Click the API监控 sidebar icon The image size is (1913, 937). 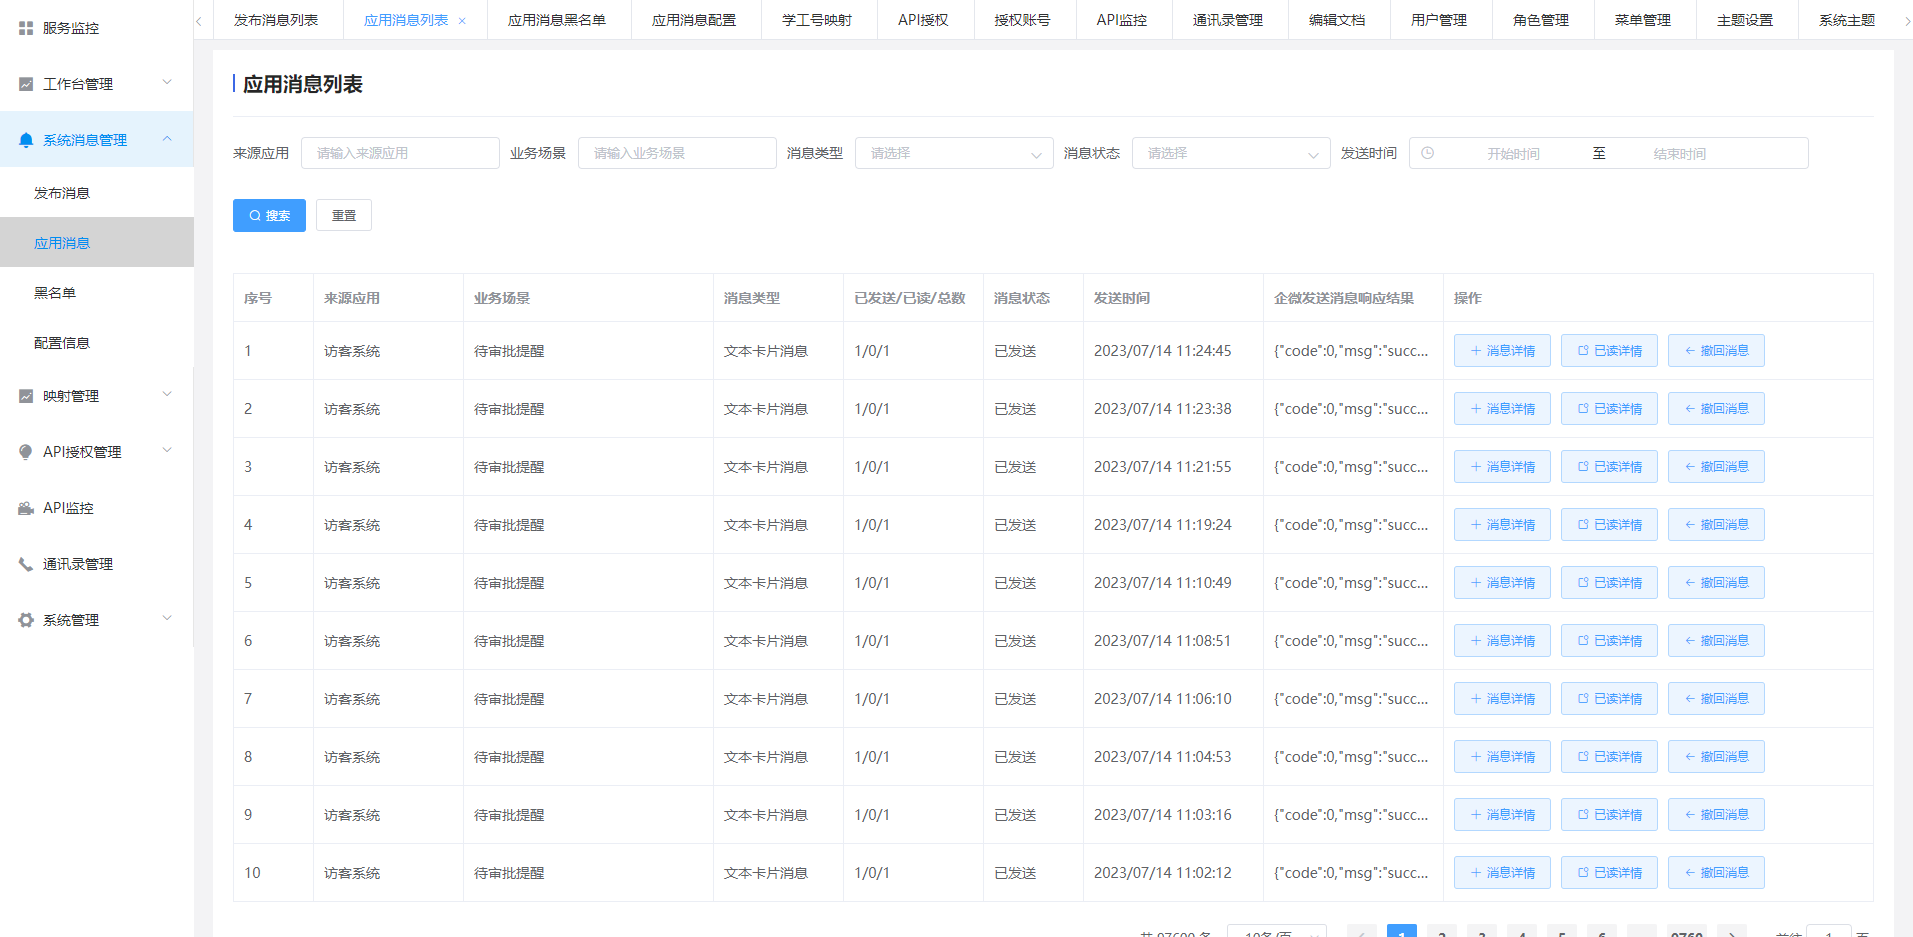click(x=26, y=508)
